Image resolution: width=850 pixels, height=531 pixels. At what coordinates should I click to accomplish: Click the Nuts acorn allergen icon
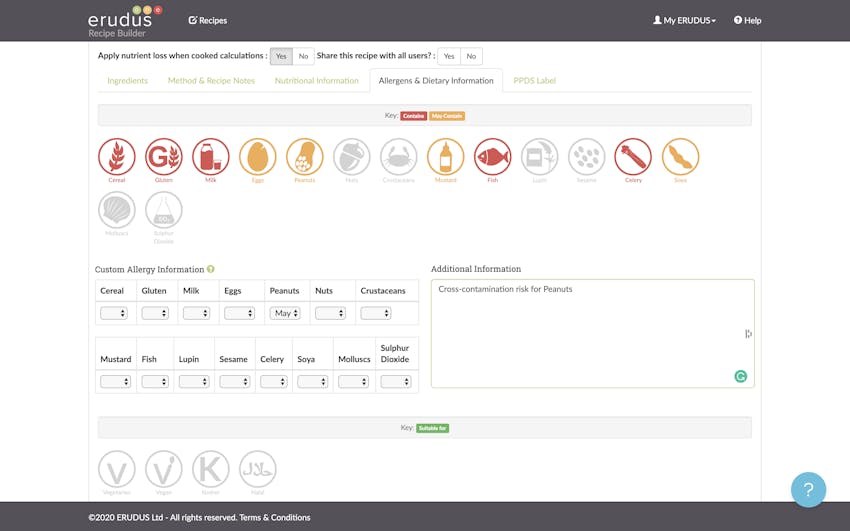(x=352, y=157)
